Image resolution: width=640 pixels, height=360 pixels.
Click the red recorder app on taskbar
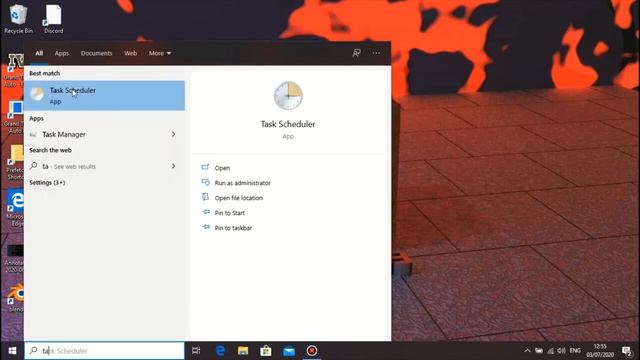point(312,351)
